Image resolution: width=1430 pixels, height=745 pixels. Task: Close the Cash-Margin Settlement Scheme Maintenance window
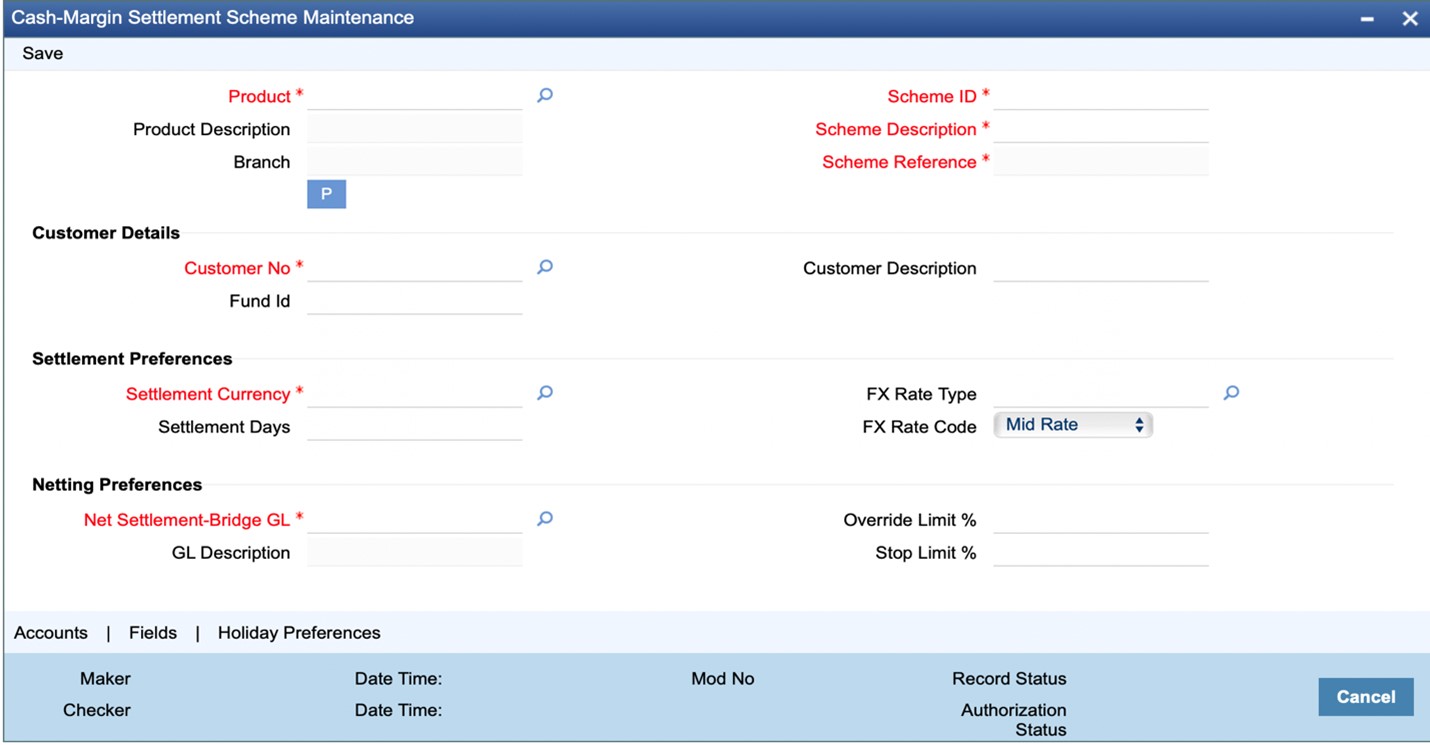pyautogui.click(x=1410, y=19)
